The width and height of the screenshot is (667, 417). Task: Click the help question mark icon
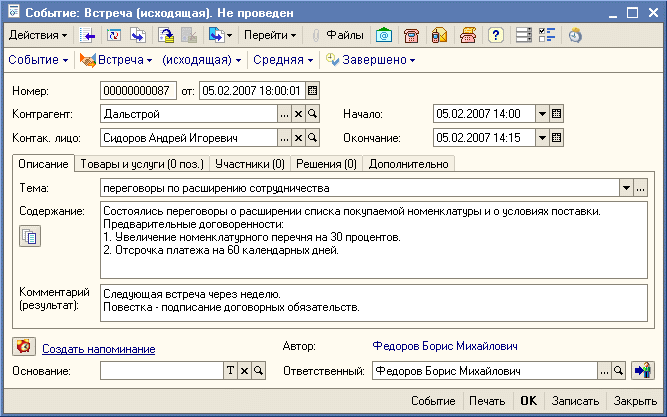(x=495, y=35)
